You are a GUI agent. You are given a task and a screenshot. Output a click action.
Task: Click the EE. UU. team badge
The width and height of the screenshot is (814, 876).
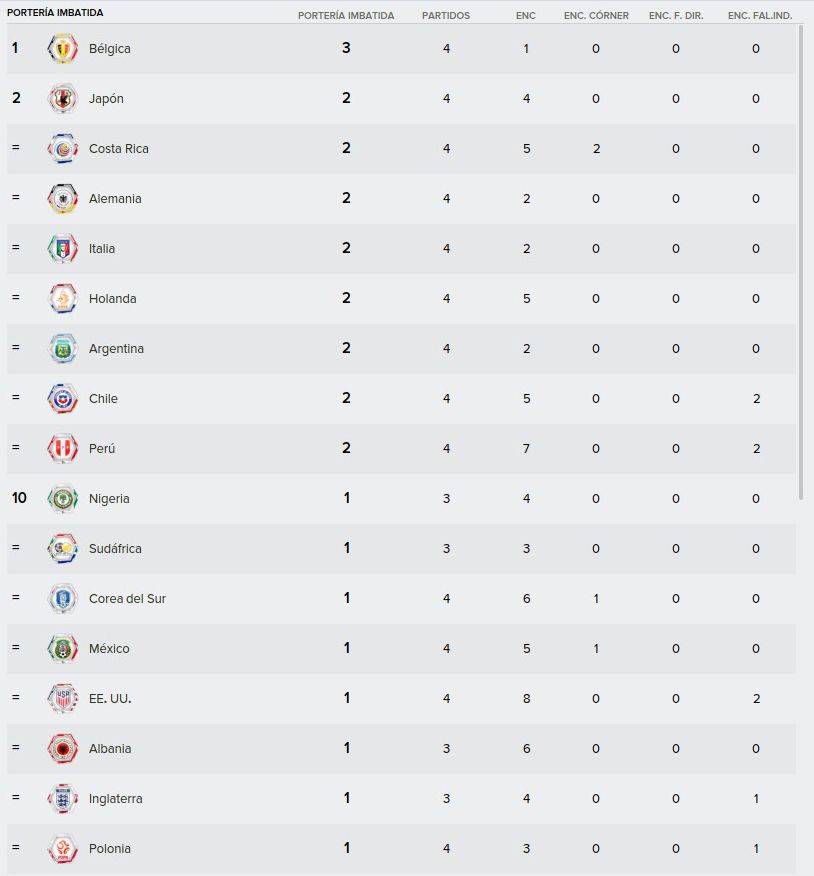63,698
